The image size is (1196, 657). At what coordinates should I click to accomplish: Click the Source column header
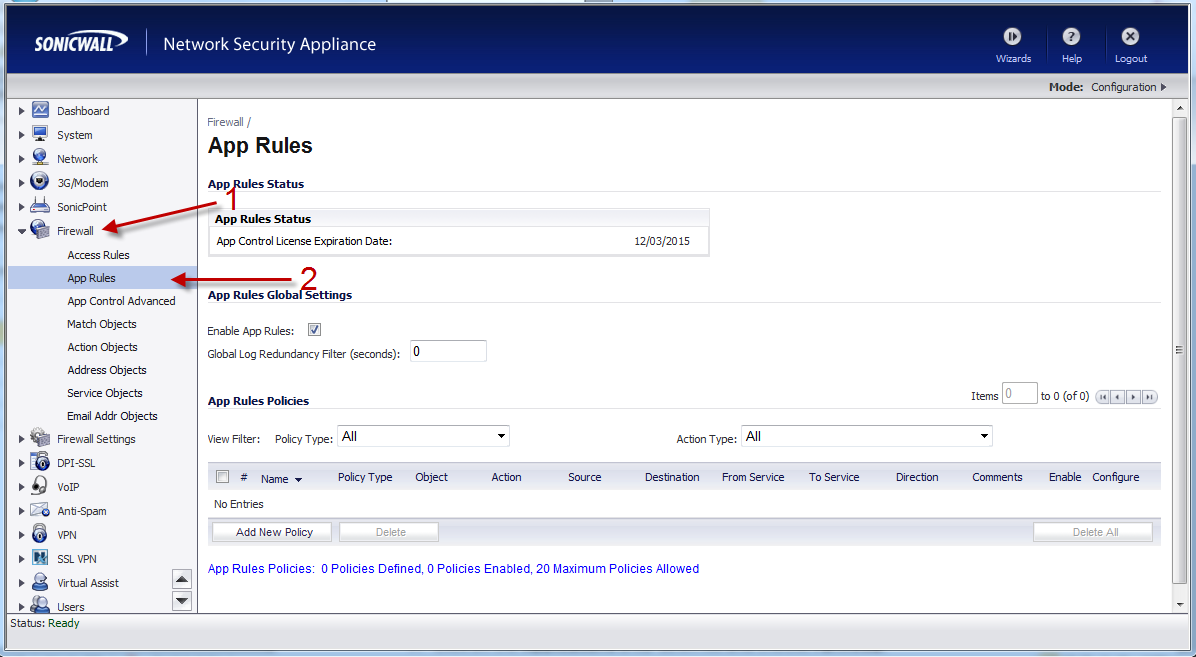pos(585,477)
